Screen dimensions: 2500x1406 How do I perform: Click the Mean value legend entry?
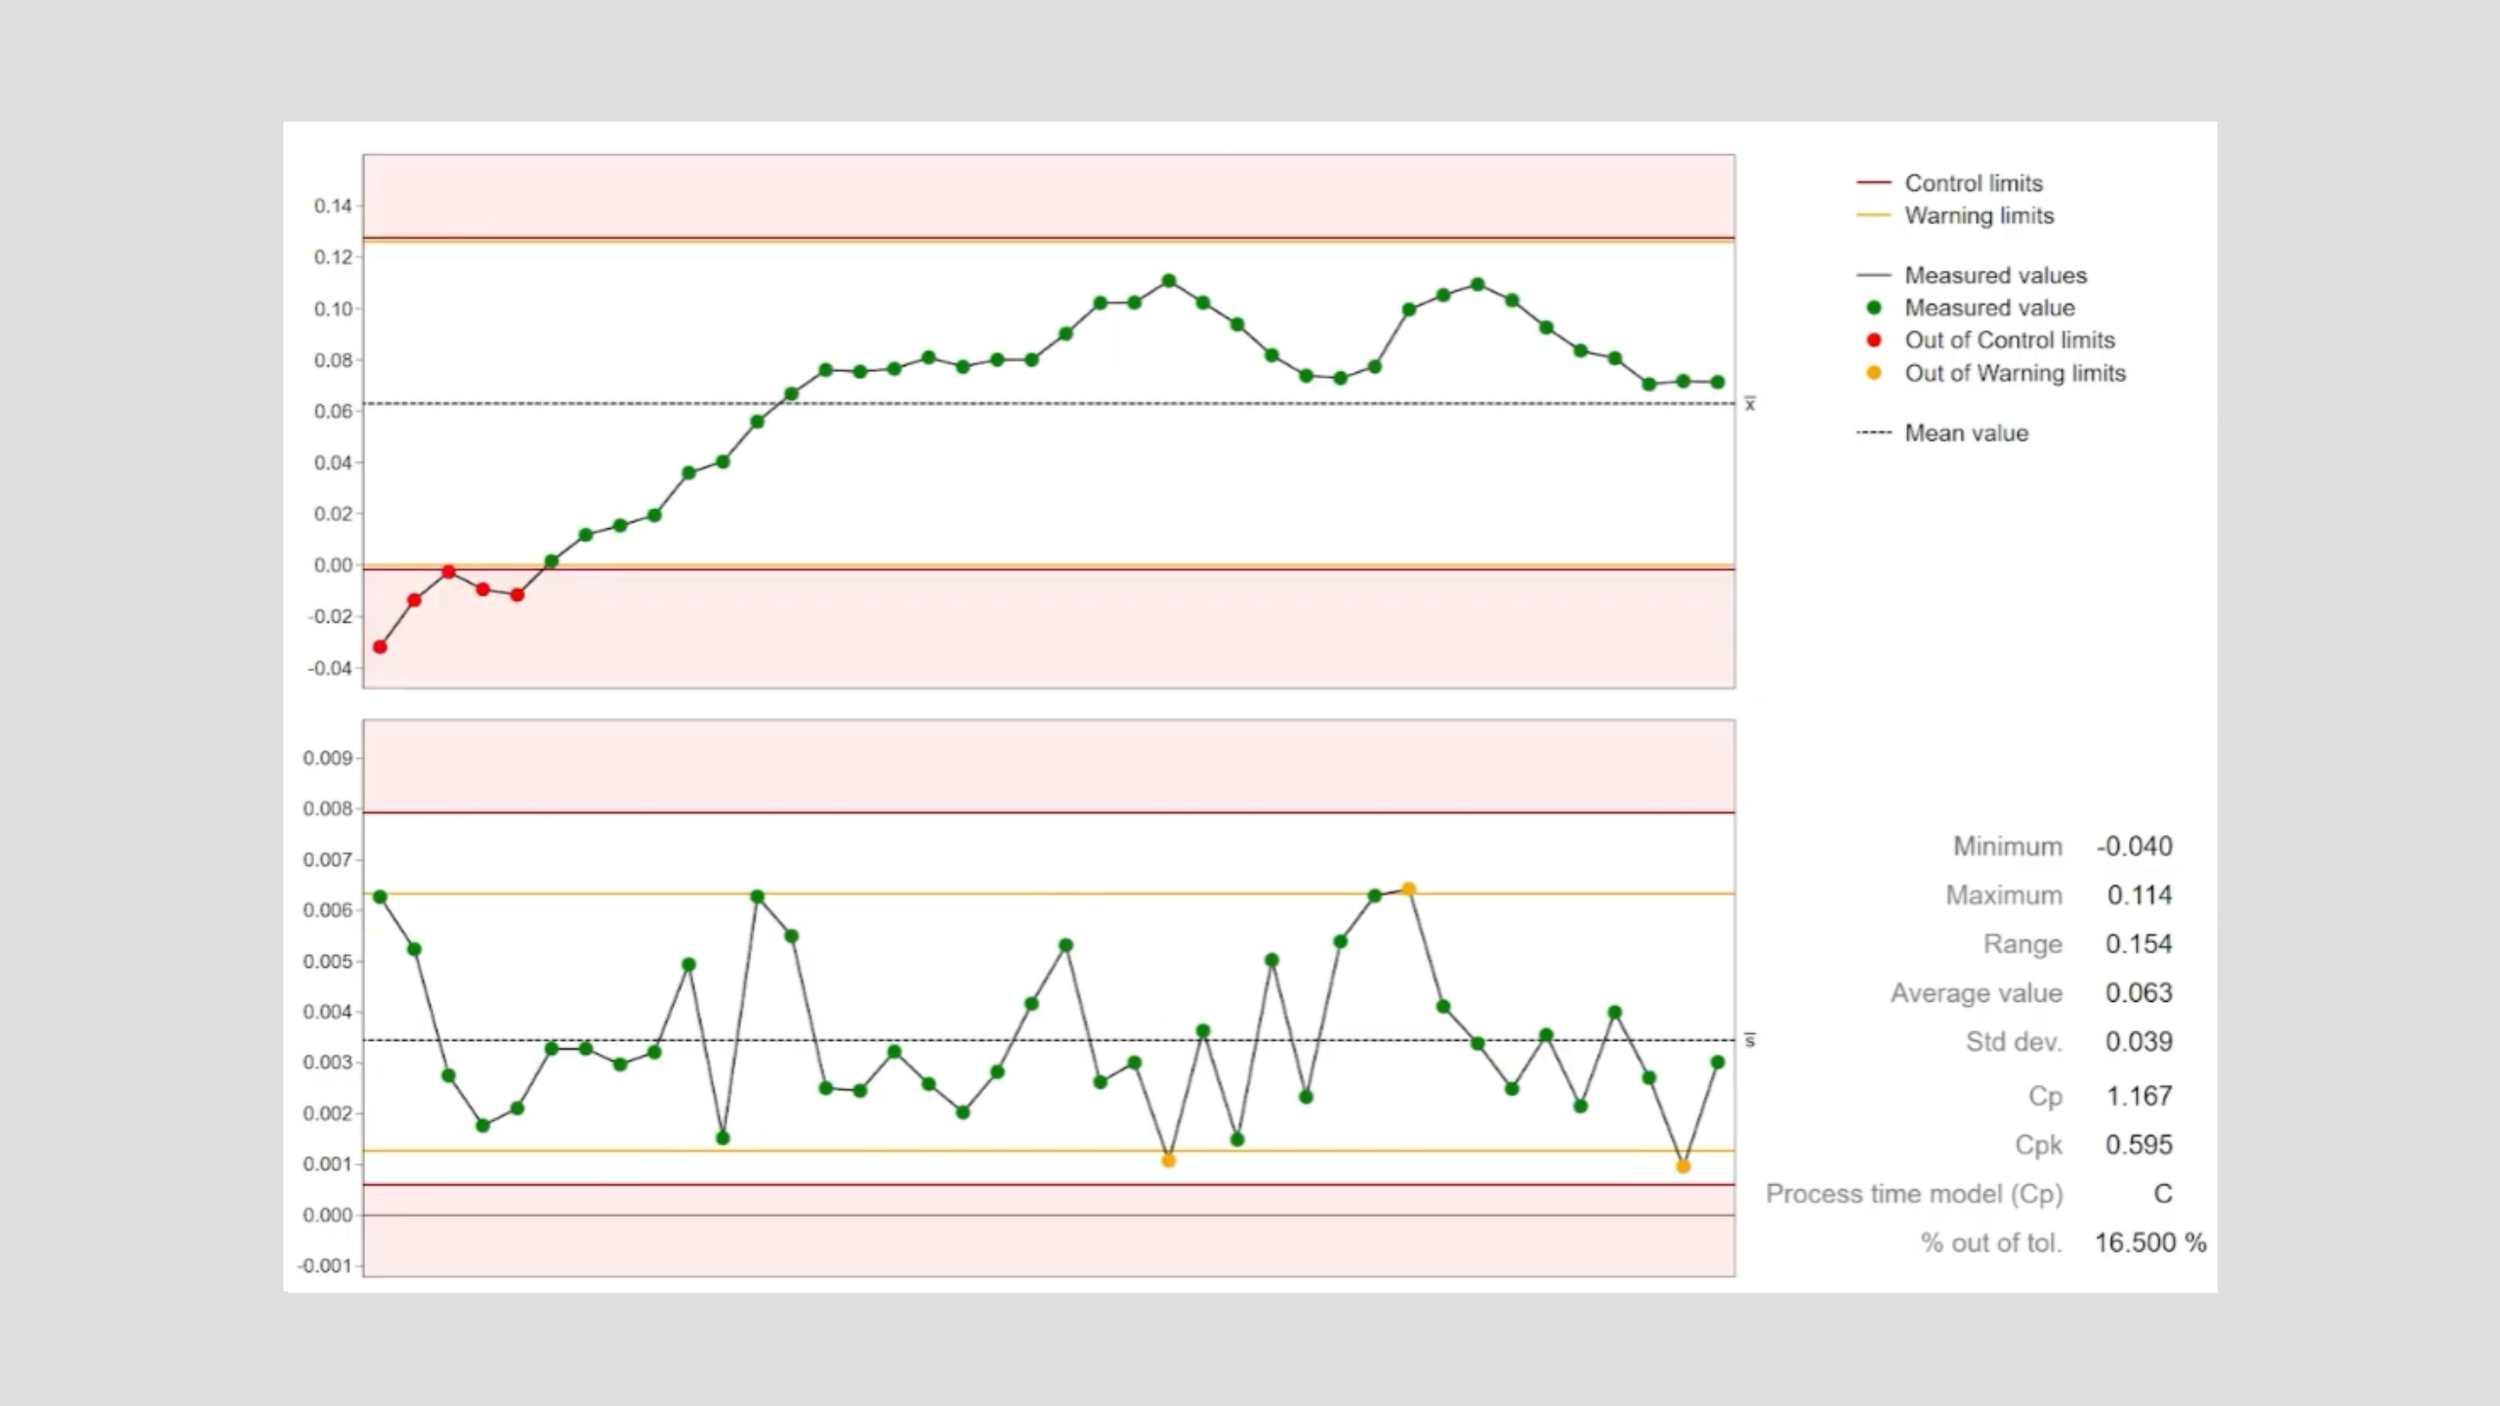coord(1965,433)
